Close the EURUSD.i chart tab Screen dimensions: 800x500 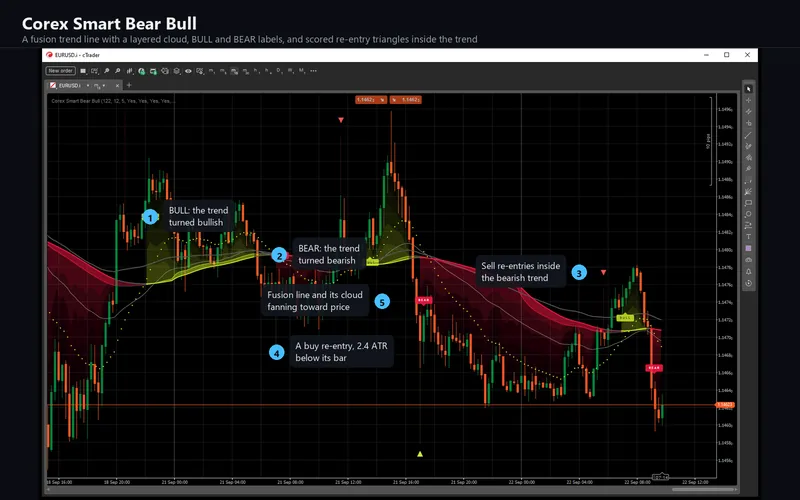coord(117,85)
